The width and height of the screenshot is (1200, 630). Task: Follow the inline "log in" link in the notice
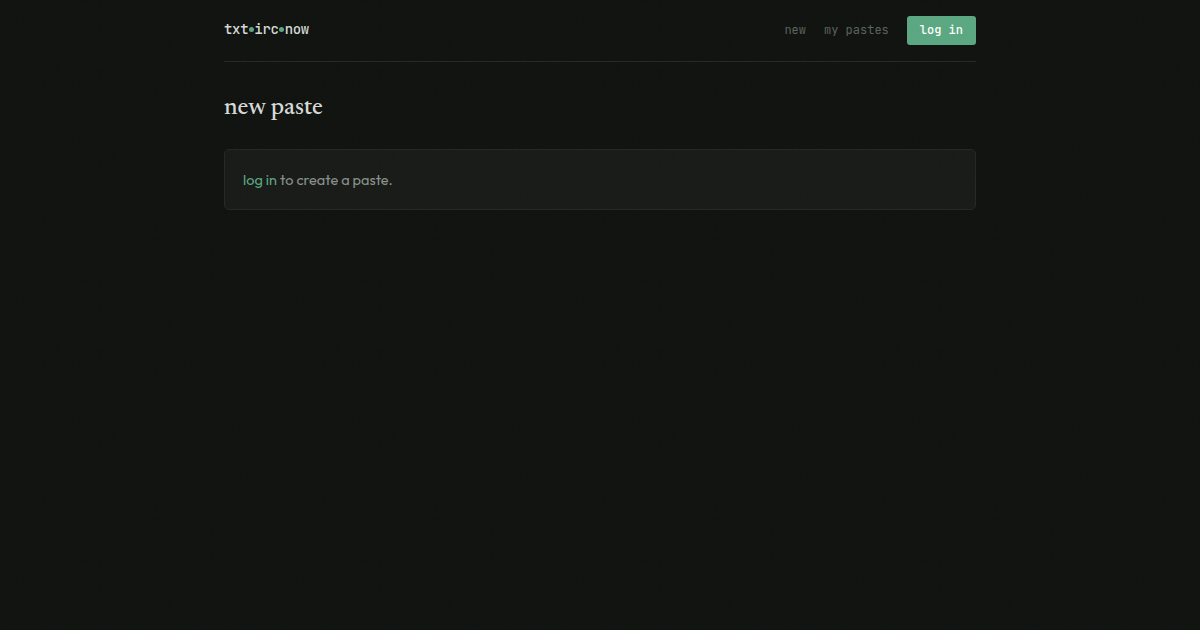[259, 180]
